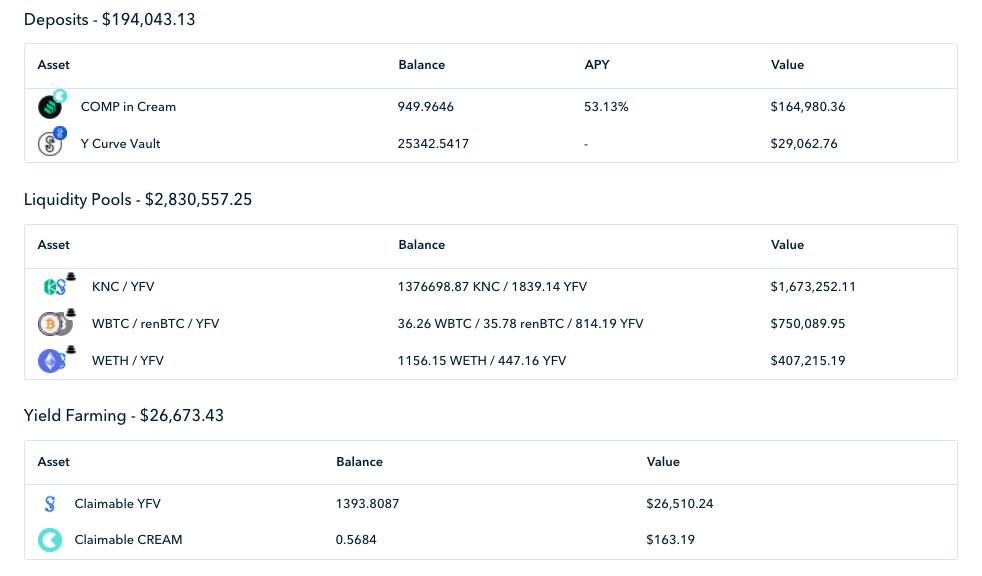Click the Claimable CREAM label
Screen dimensions: 982x576
pos(128,540)
